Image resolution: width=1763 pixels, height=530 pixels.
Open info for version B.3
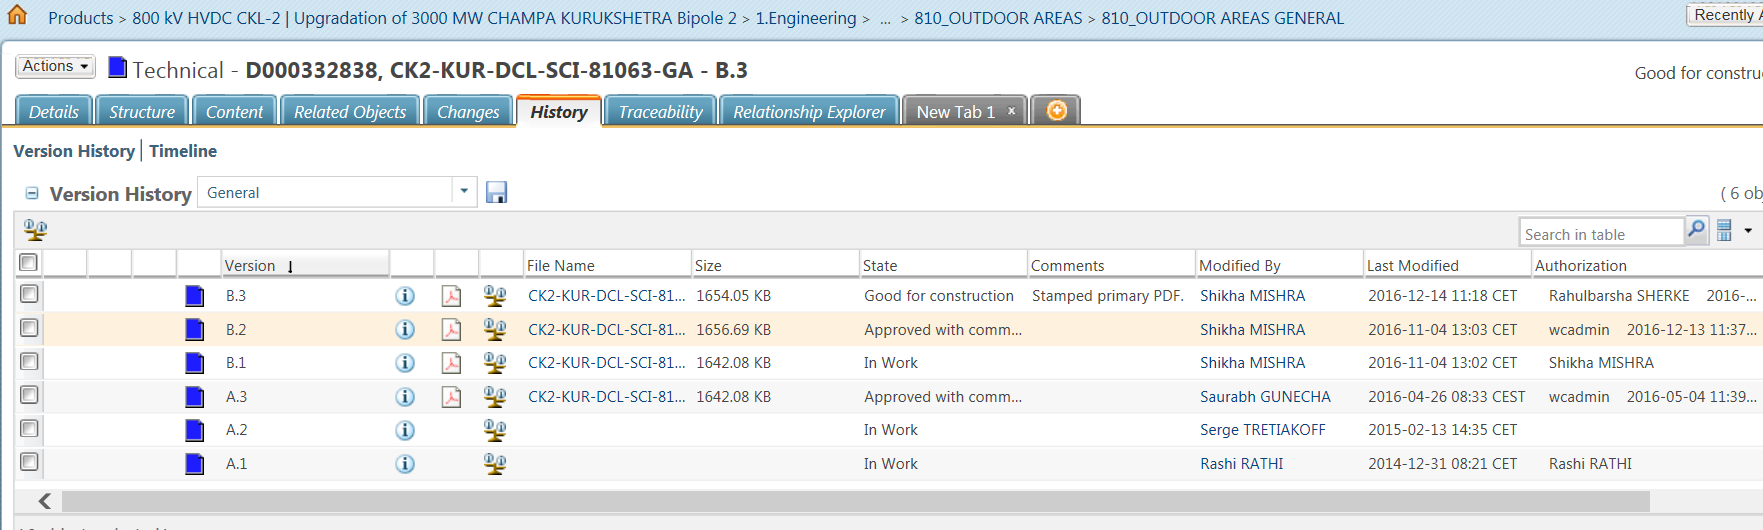405,296
